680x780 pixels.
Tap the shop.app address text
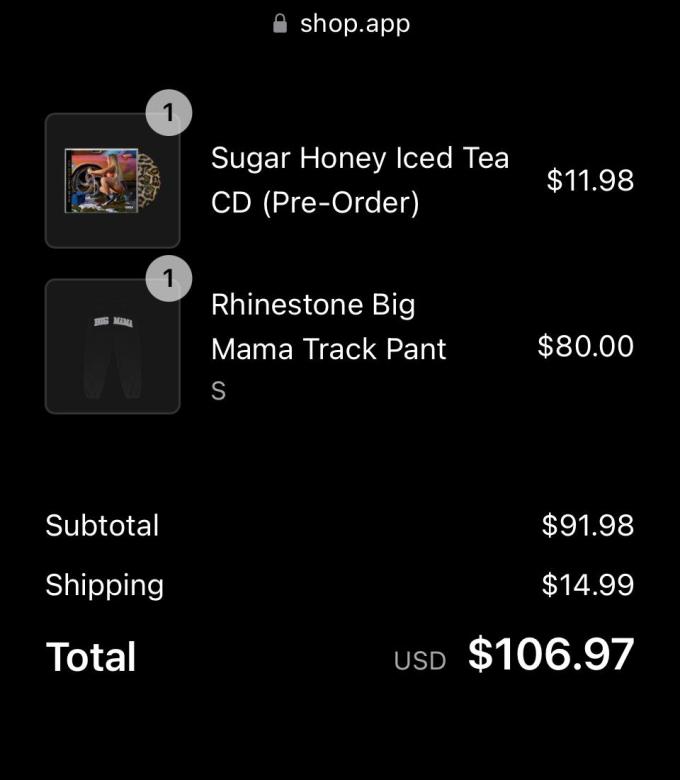point(355,23)
